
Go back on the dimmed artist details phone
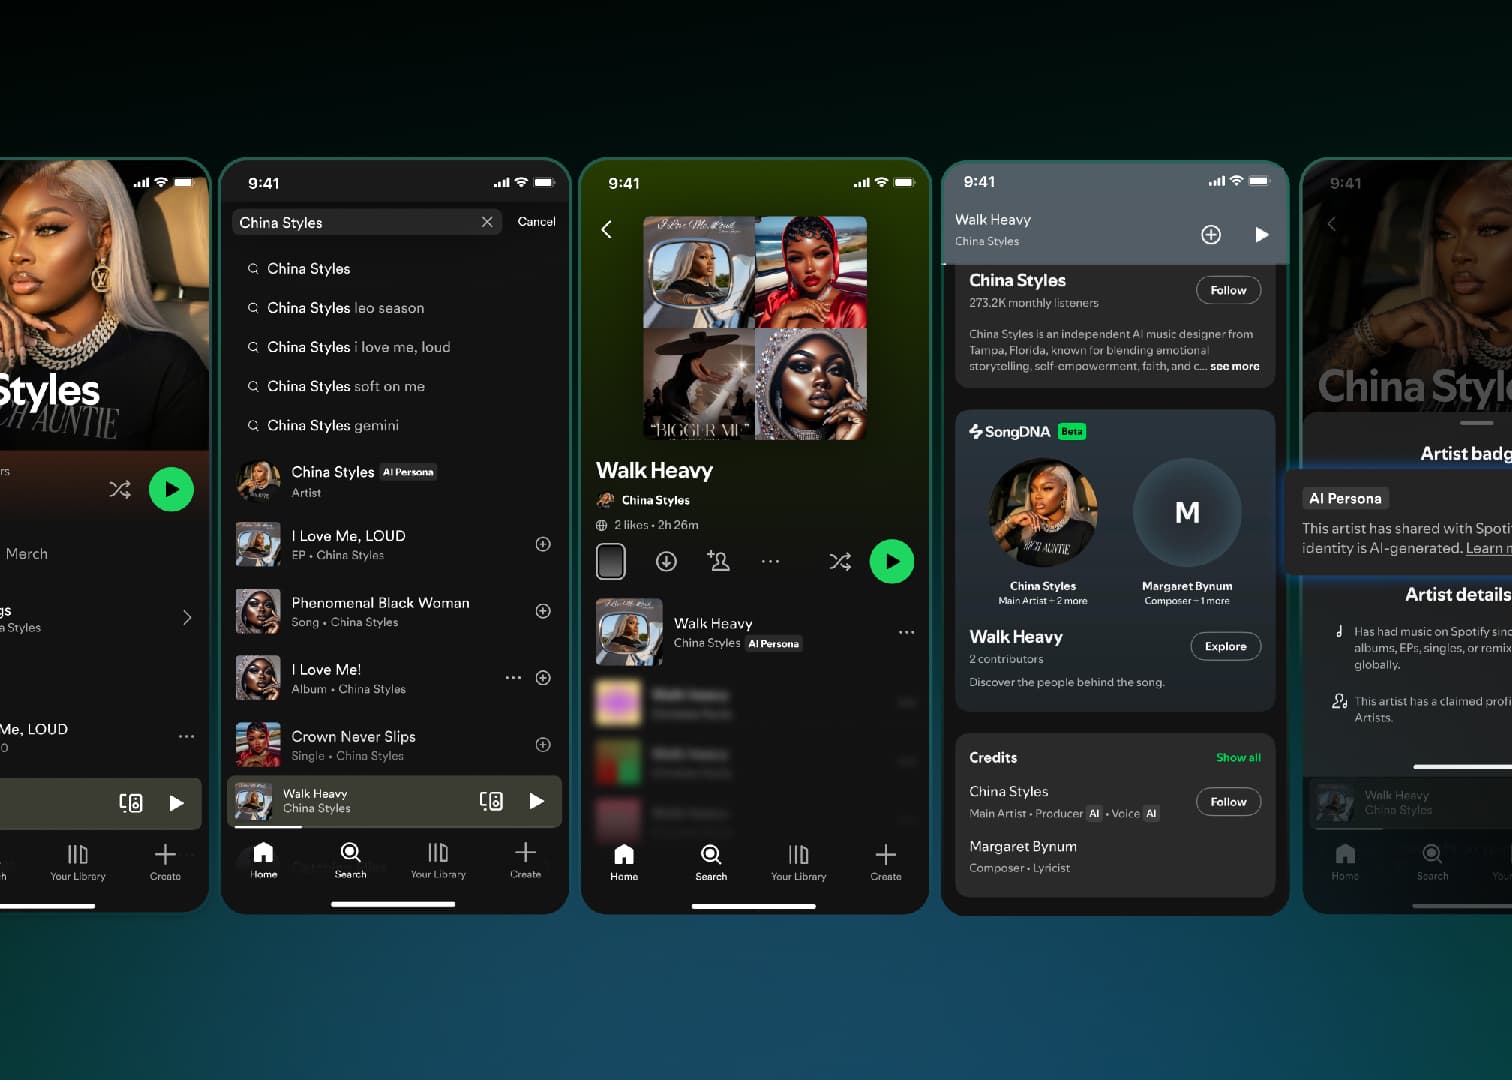click(1331, 224)
